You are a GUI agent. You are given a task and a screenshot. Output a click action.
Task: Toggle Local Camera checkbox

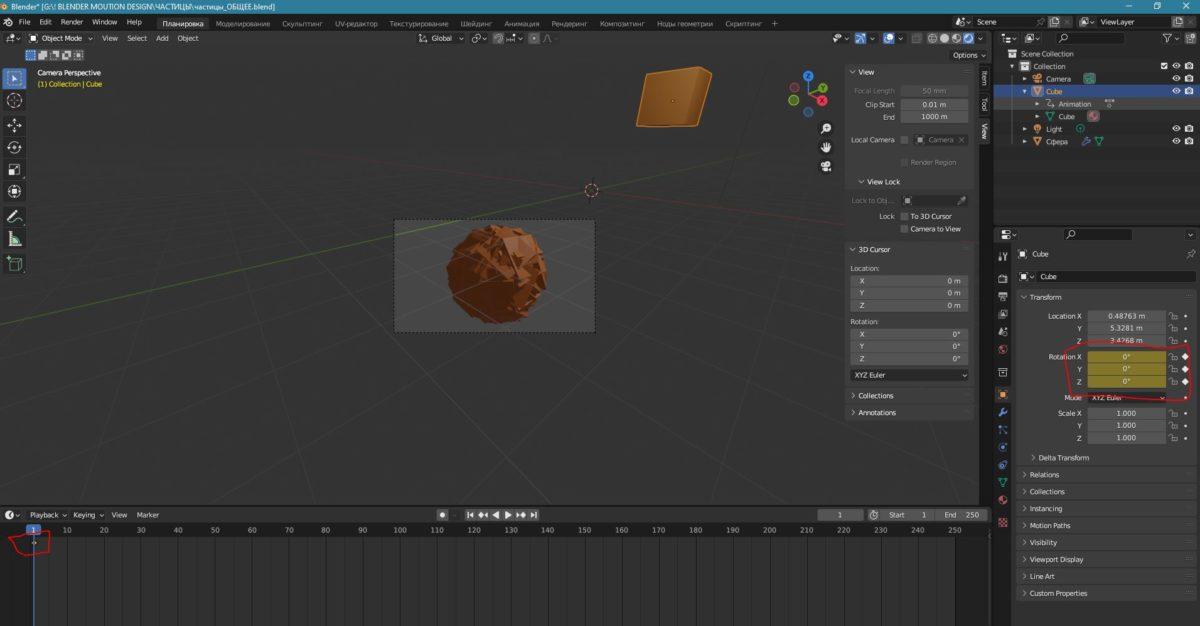point(904,140)
